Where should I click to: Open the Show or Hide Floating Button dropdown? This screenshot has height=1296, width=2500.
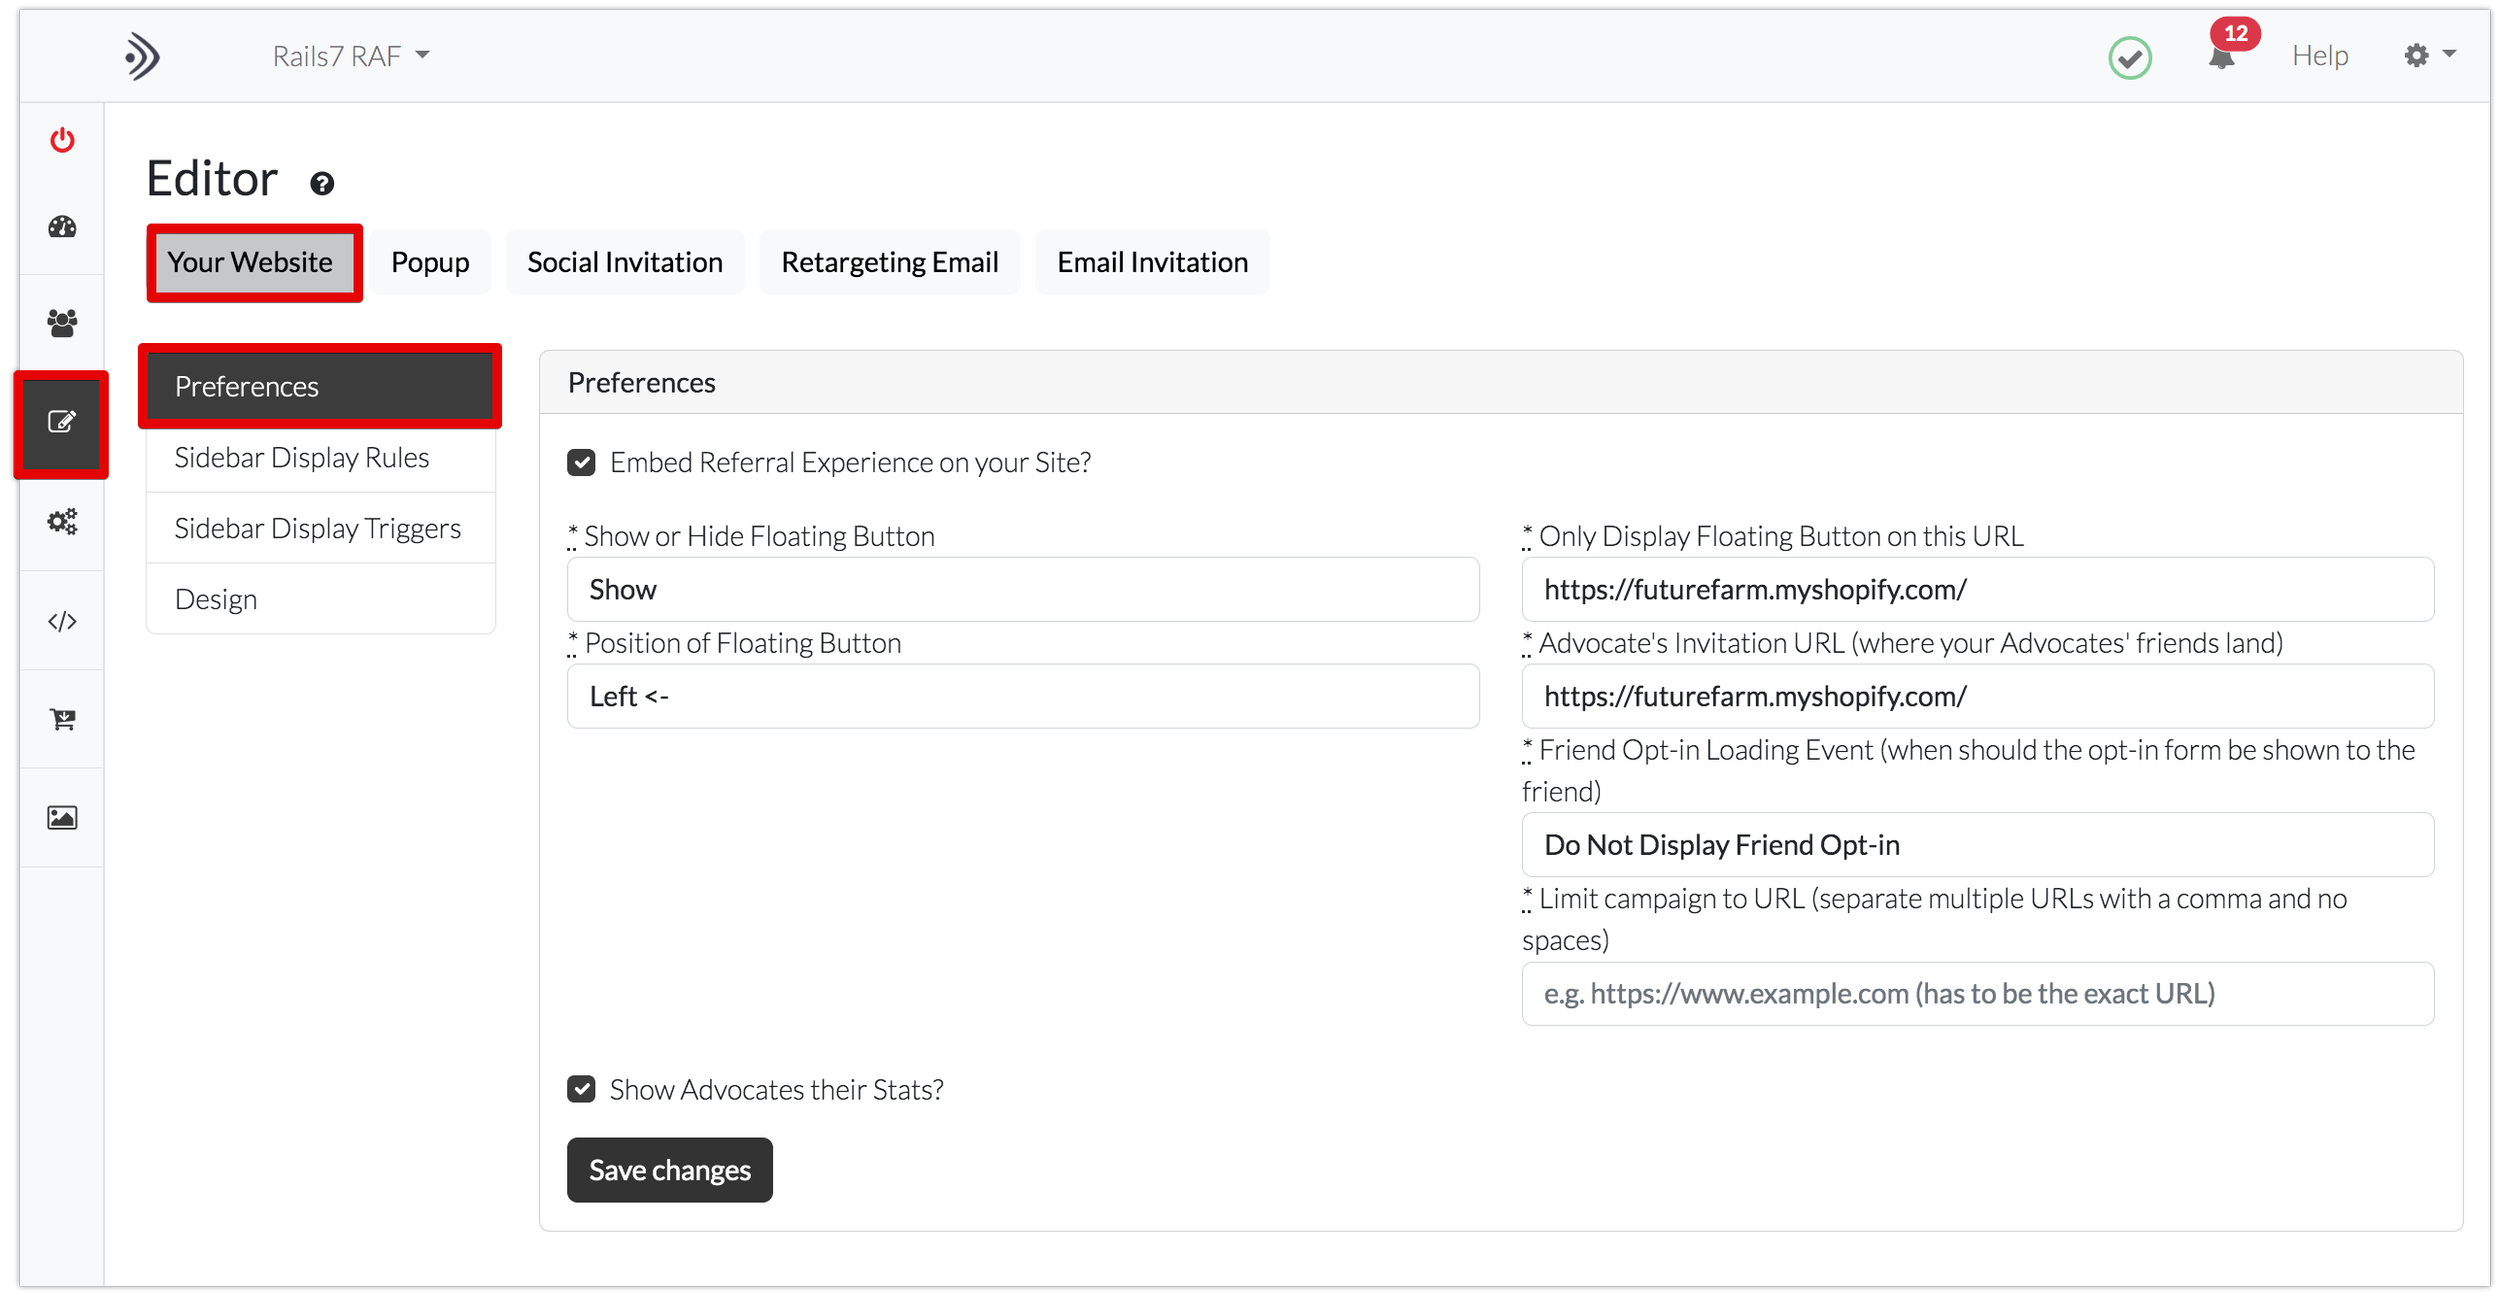(x=1022, y=590)
